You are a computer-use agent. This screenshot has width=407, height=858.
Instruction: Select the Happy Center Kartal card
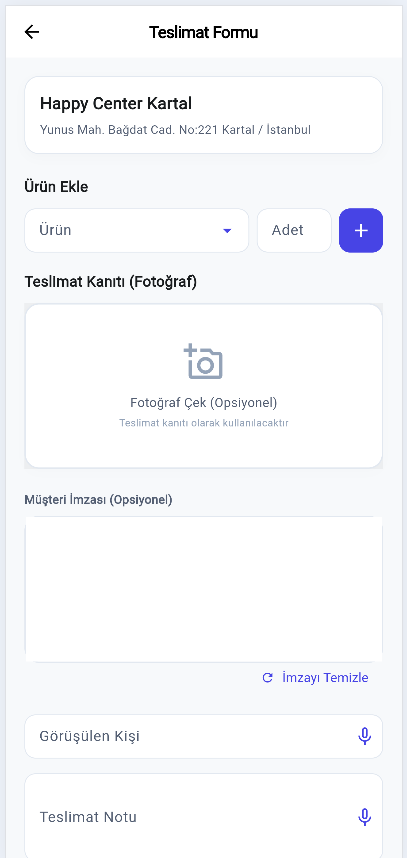point(204,115)
